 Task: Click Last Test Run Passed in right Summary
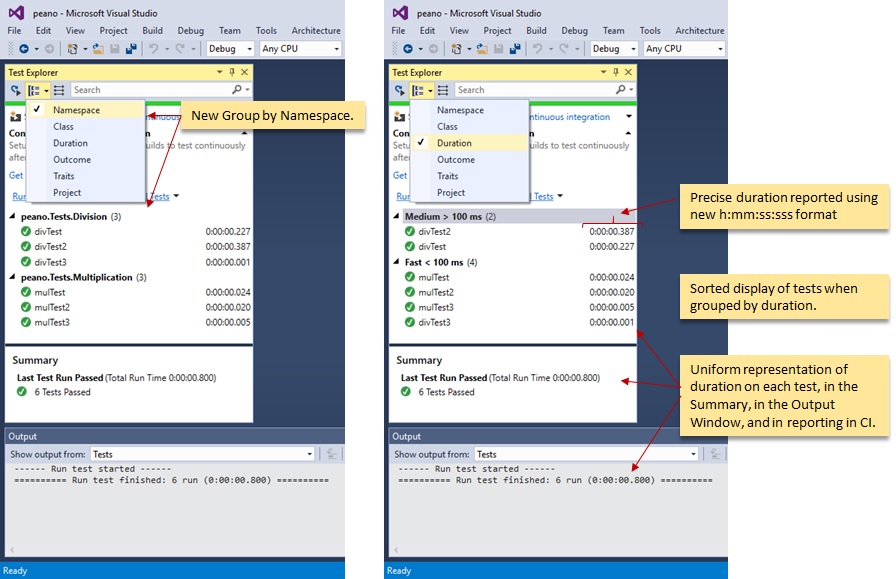(x=444, y=377)
